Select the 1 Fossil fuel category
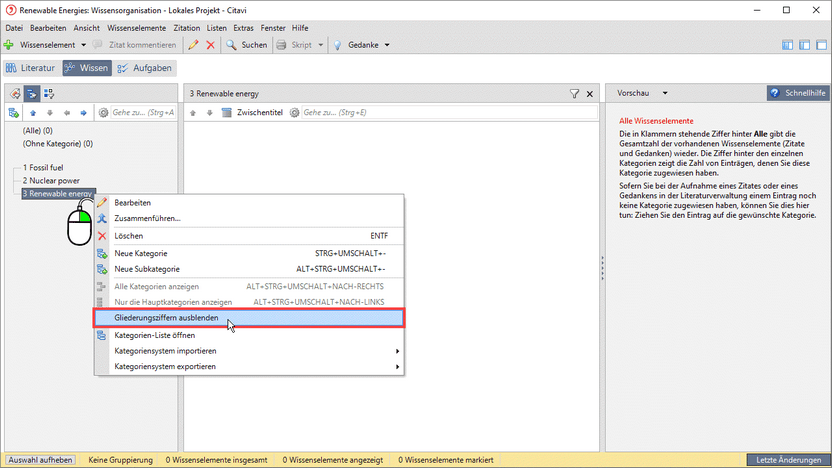Viewport: 832px width, 468px height. click(x=43, y=168)
